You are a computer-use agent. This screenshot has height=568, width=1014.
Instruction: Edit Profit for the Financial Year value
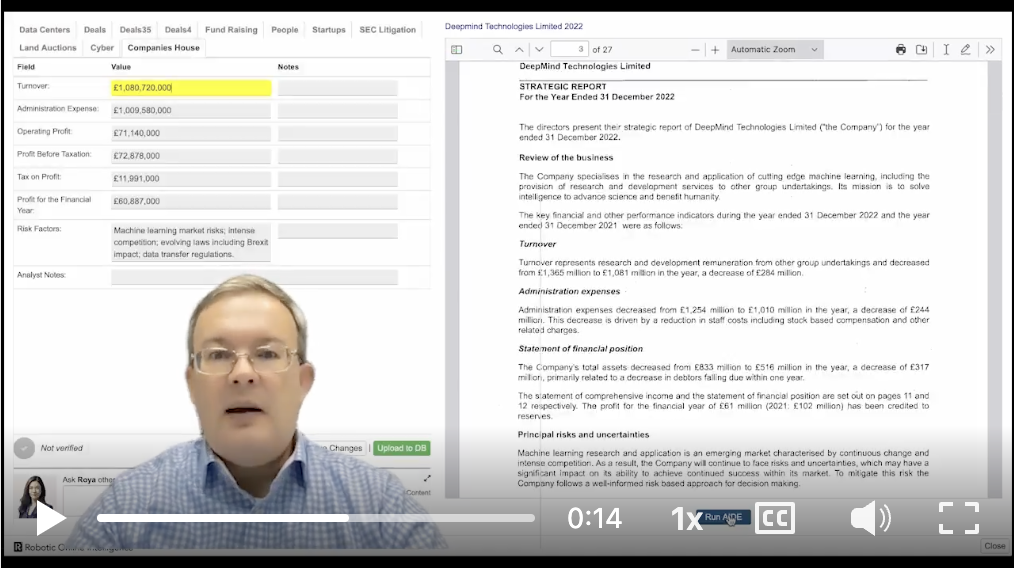click(x=191, y=201)
